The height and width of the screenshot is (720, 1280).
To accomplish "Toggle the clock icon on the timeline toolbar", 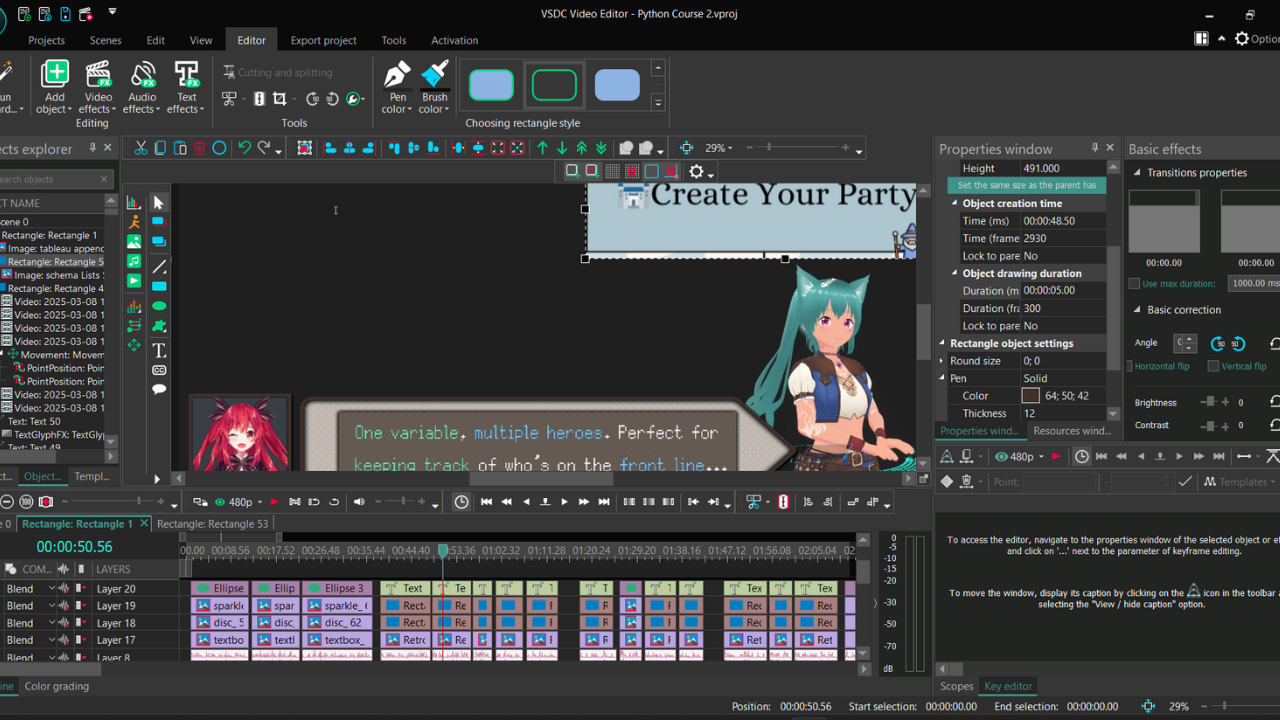I will click(x=461, y=502).
